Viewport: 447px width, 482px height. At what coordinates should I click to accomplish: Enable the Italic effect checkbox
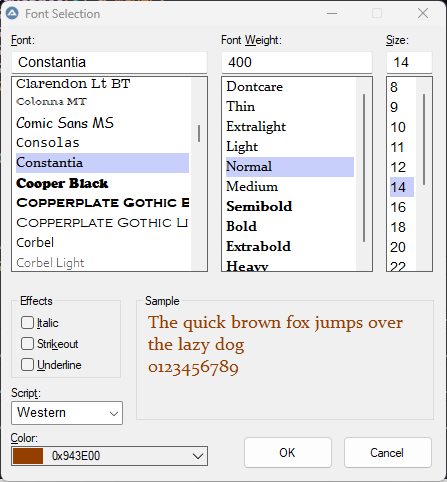pos(27,323)
